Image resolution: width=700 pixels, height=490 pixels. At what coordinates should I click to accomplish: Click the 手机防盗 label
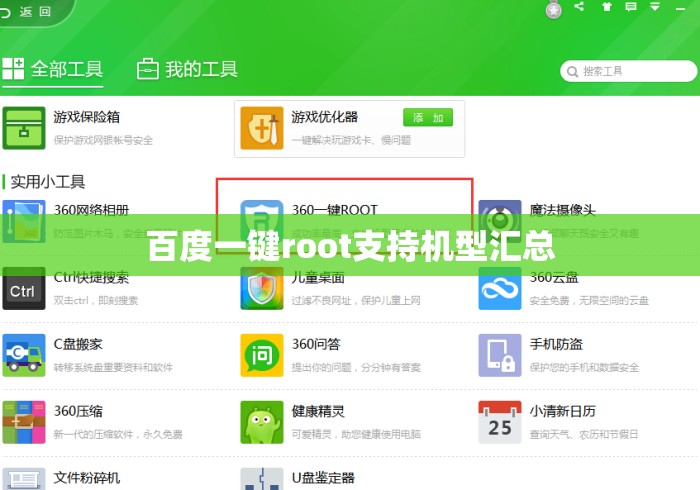(x=556, y=345)
